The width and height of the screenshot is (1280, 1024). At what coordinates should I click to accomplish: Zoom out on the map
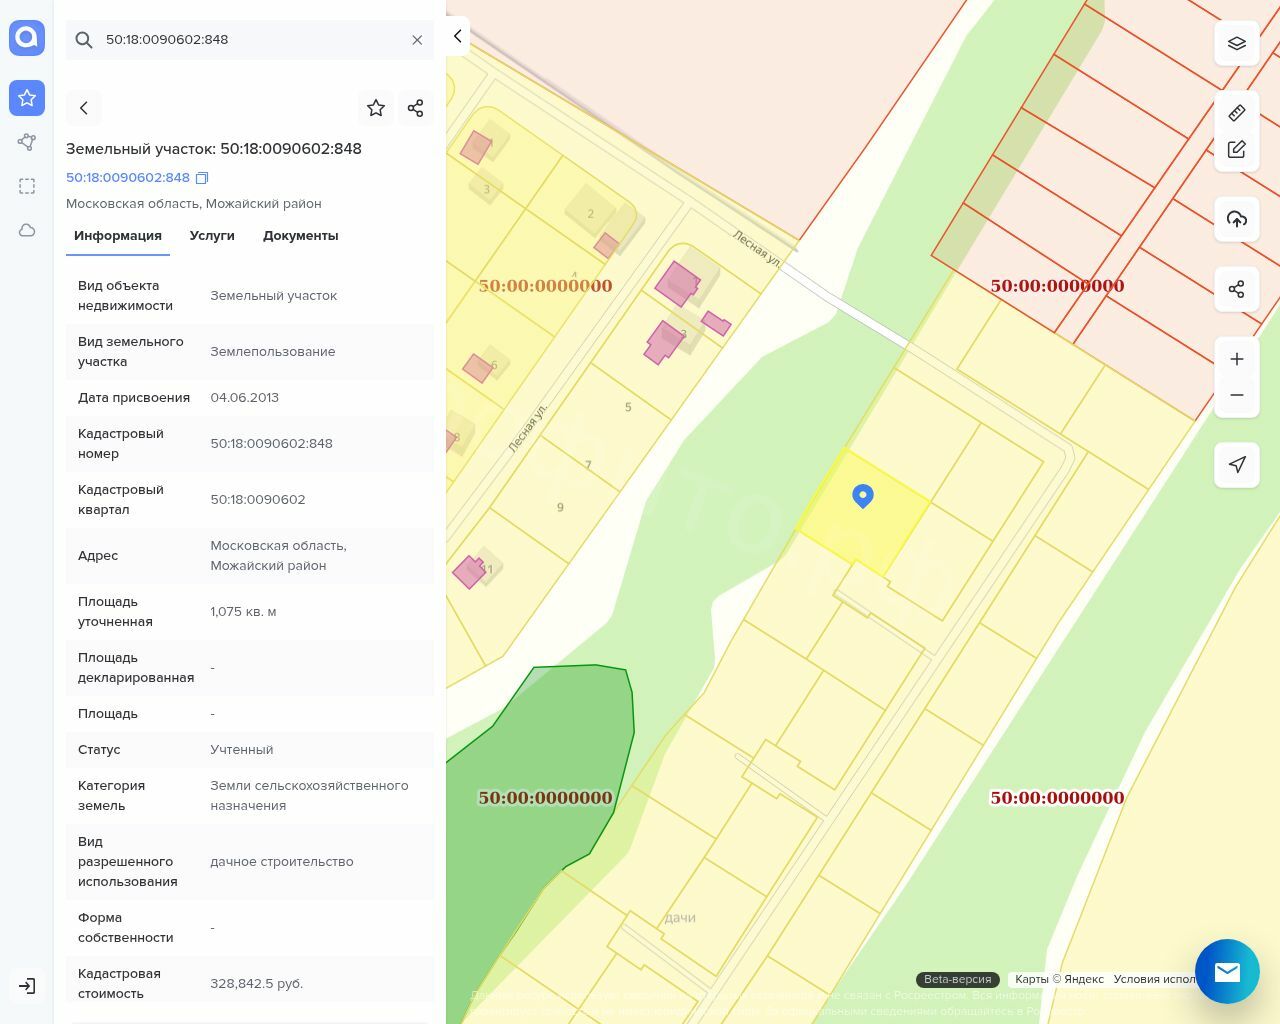coord(1236,395)
